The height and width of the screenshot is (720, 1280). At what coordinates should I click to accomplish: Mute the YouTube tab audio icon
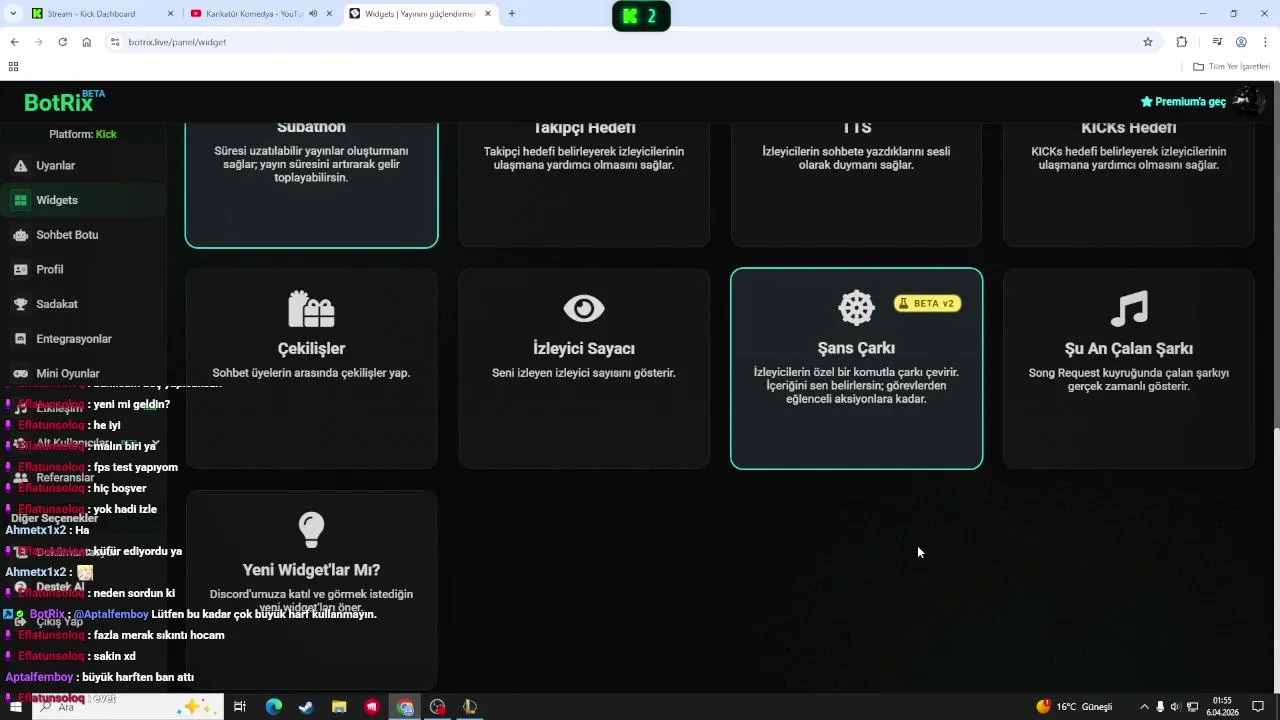[x=313, y=14]
